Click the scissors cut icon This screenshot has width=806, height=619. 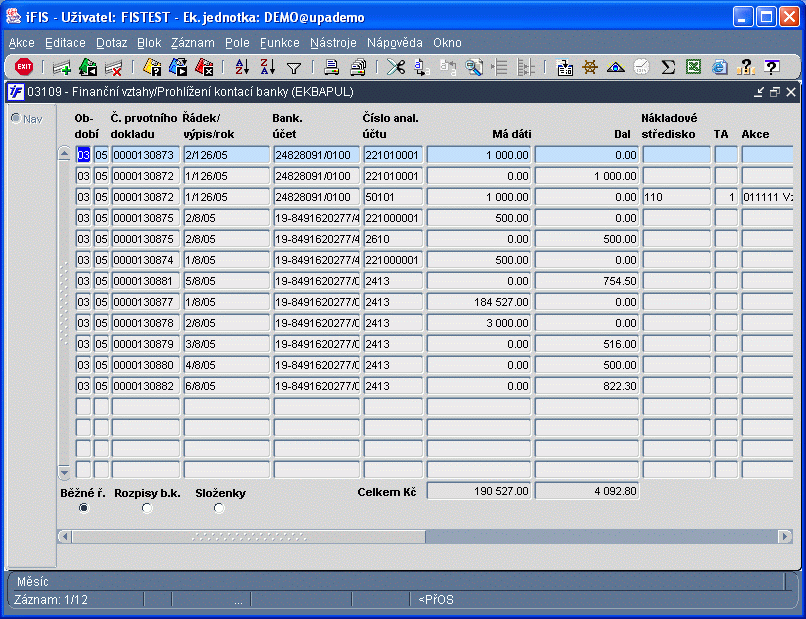point(396,68)
